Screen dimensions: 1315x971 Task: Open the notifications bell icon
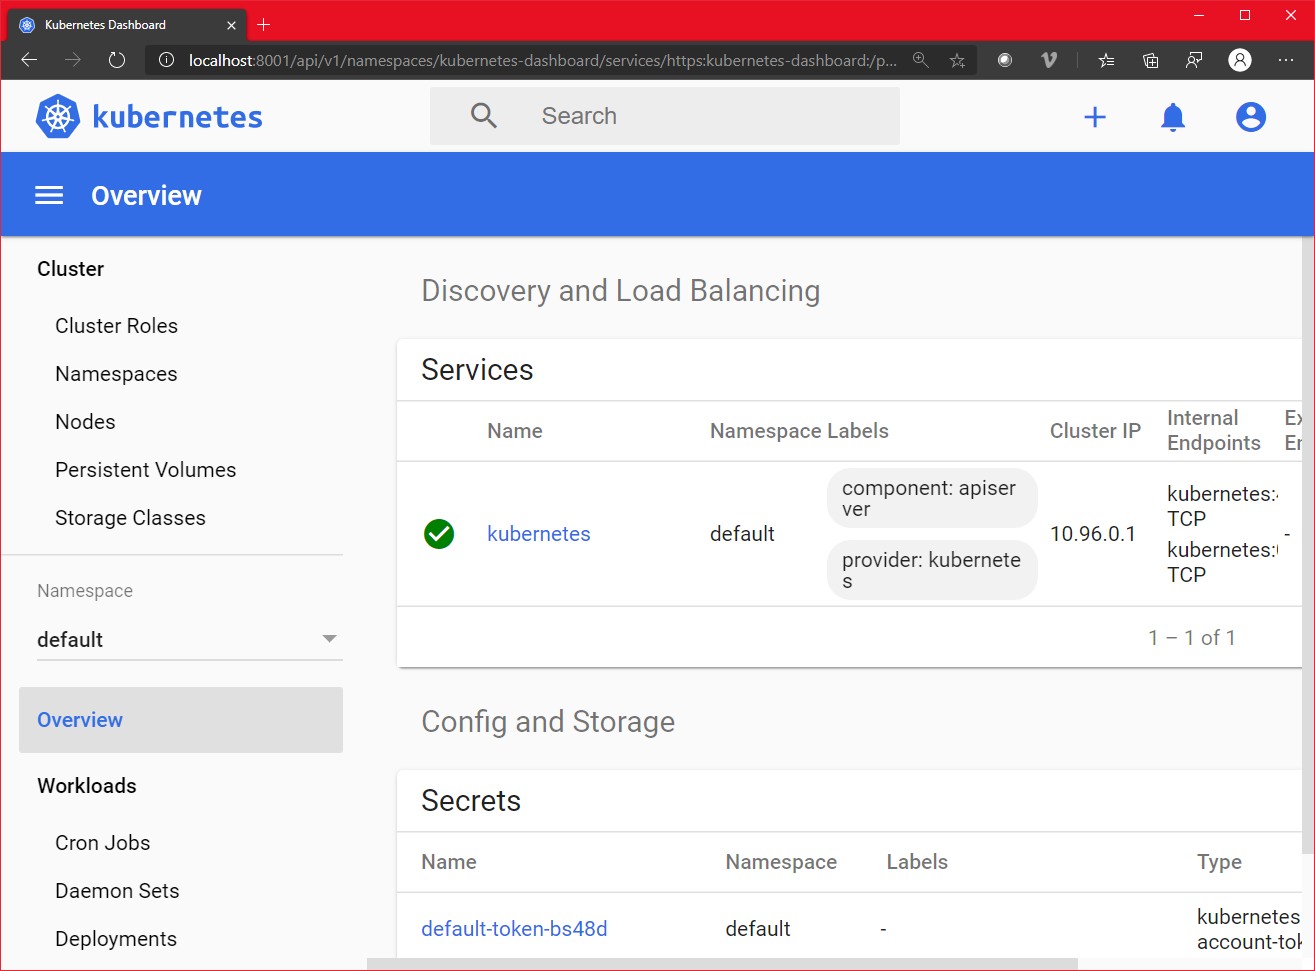(1172, 117)
